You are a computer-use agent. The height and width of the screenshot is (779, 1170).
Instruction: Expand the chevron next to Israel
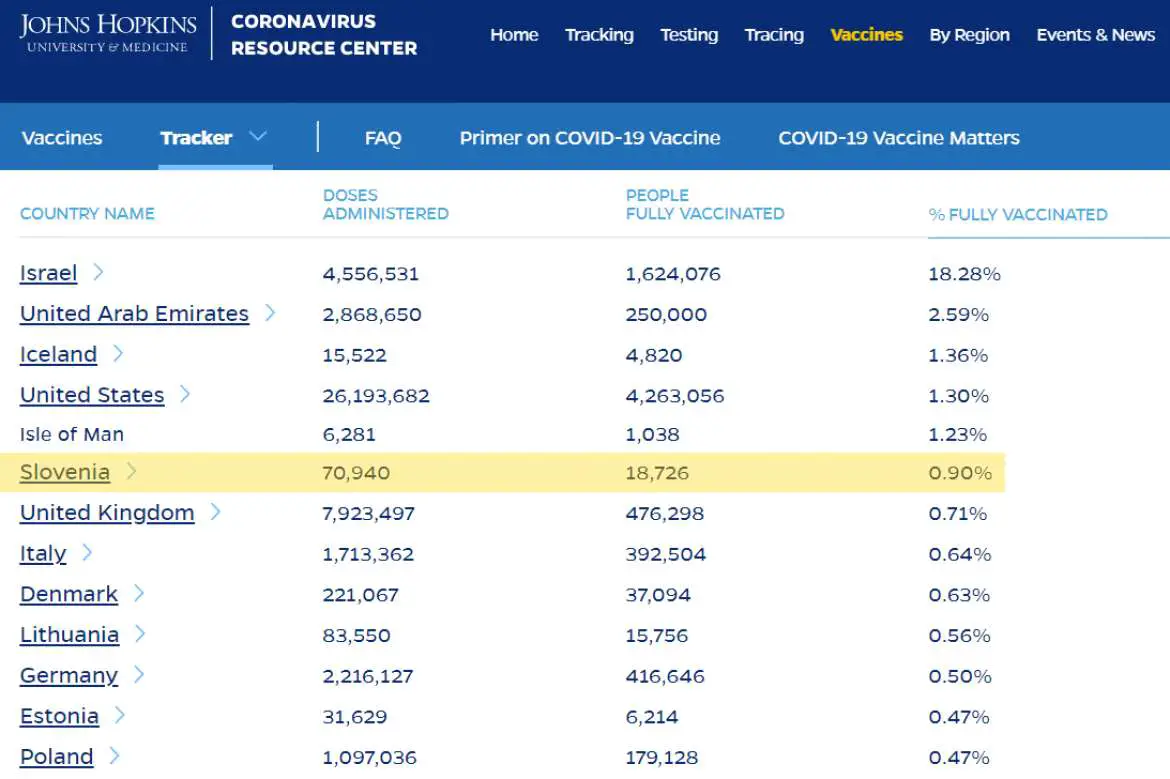[x=98, y=272]
